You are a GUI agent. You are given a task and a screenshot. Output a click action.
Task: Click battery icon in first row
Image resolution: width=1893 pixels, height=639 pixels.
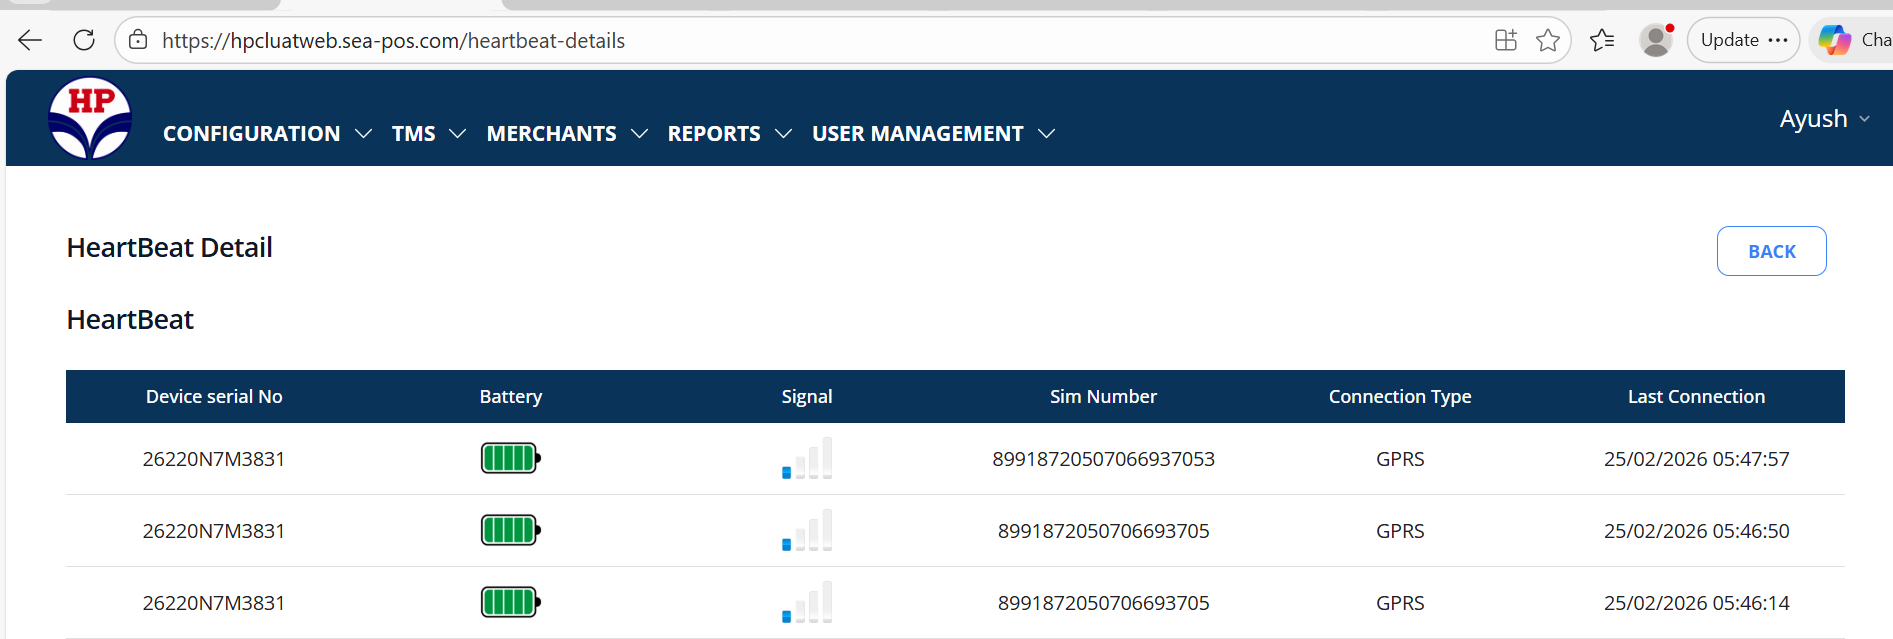click(x=510, y=459)
